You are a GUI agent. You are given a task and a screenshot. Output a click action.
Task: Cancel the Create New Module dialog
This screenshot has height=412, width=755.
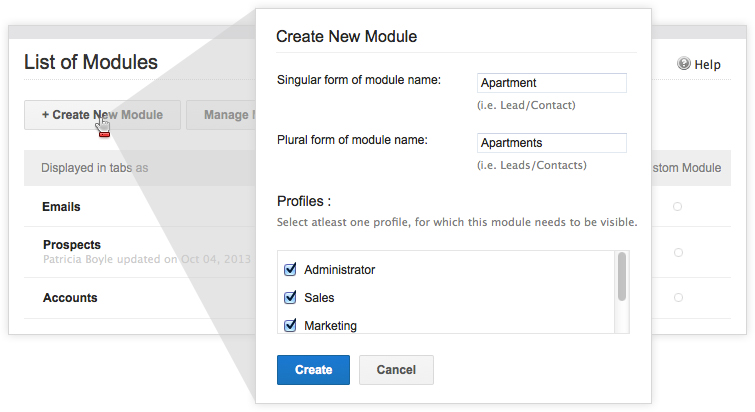(396, 370)
